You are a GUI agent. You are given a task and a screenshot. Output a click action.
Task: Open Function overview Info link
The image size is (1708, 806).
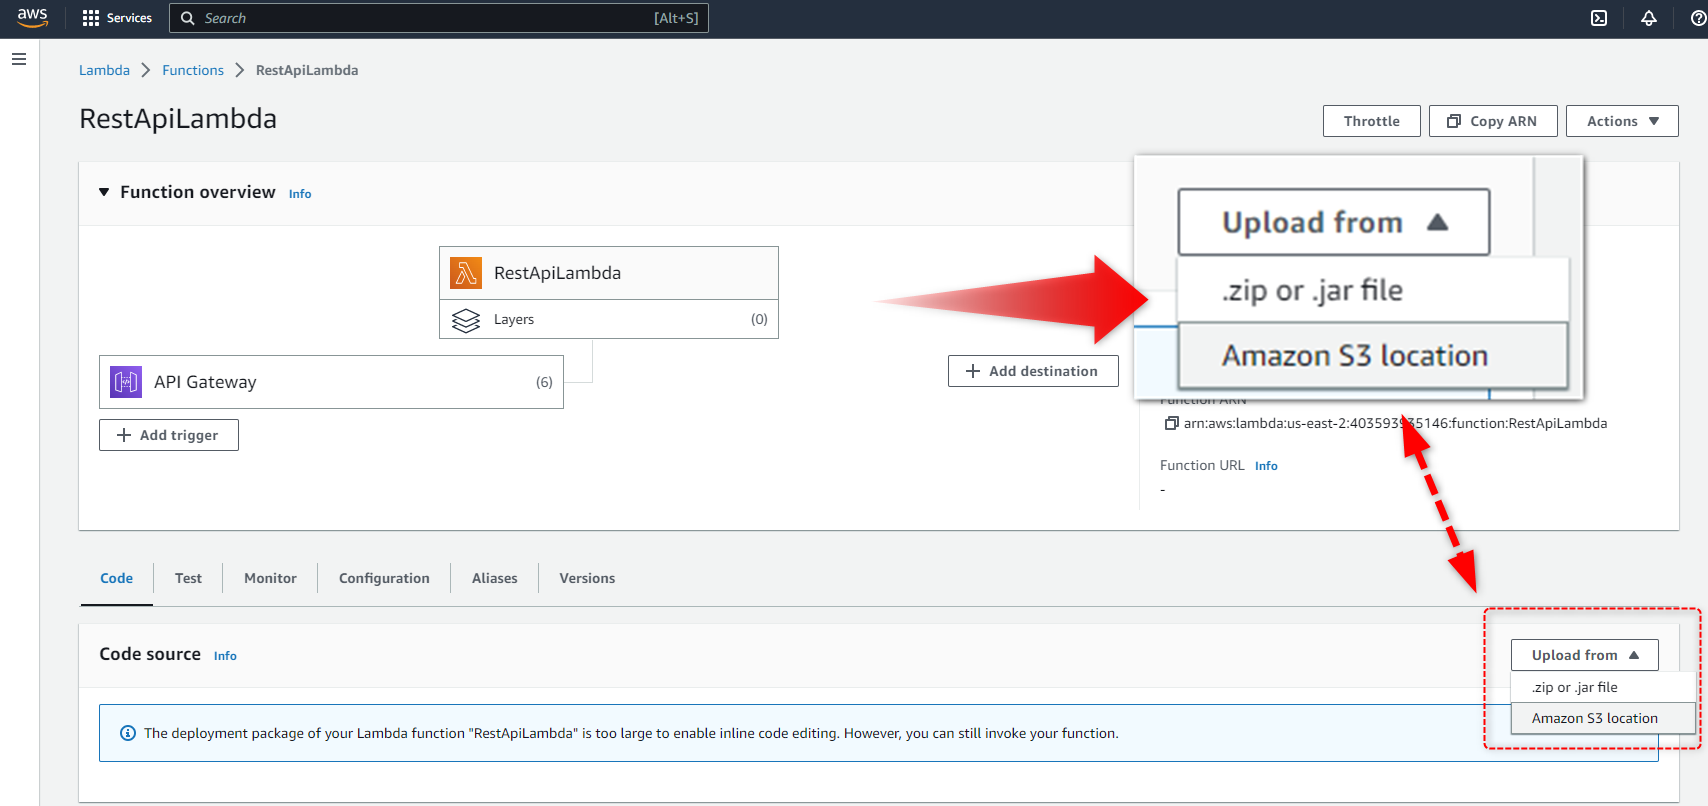300,194
